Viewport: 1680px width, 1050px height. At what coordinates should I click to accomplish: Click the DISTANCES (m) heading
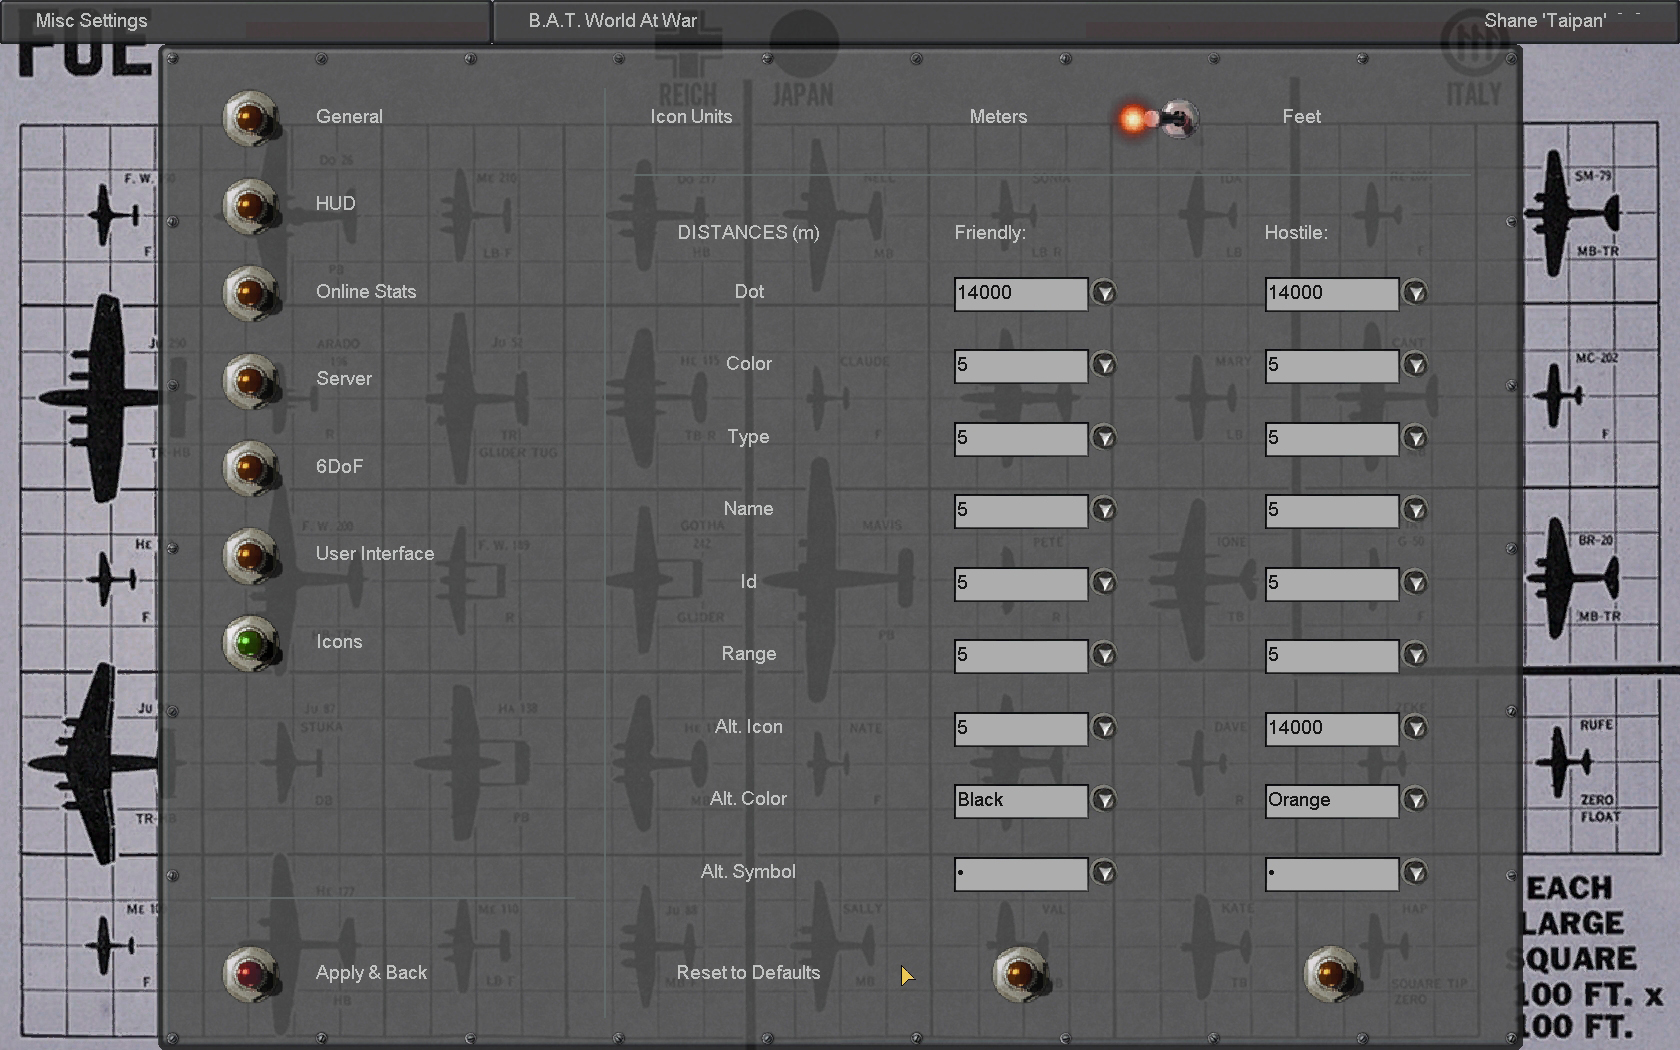coord(748,233)
